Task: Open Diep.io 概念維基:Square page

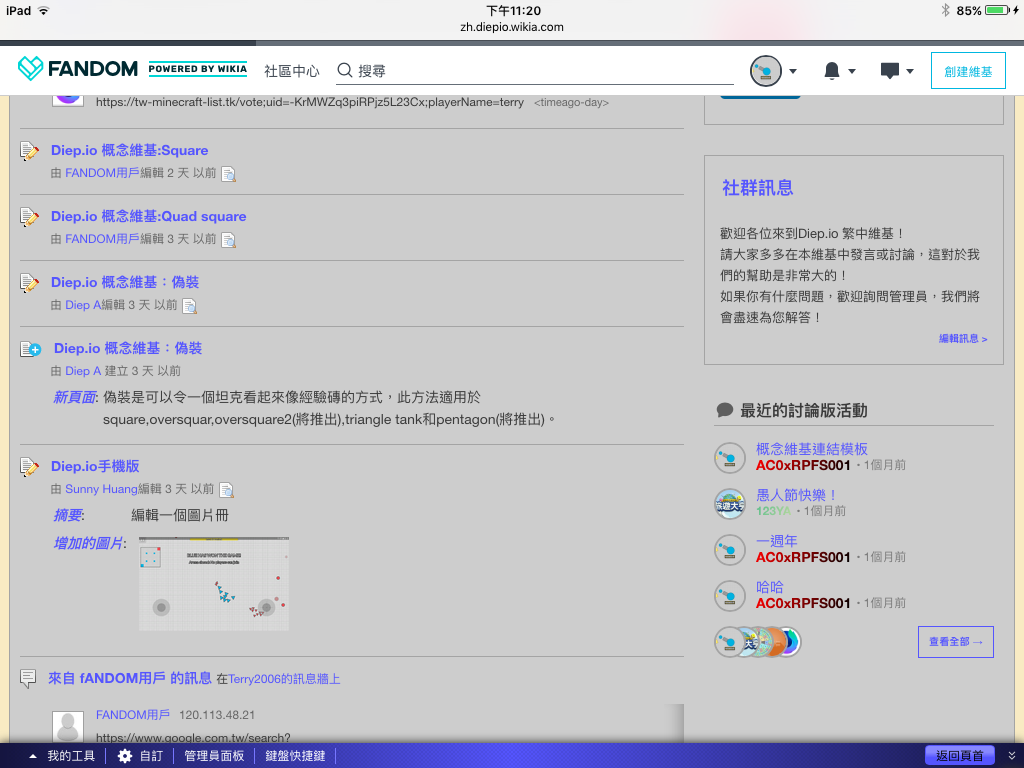Action: coord(129,150)
